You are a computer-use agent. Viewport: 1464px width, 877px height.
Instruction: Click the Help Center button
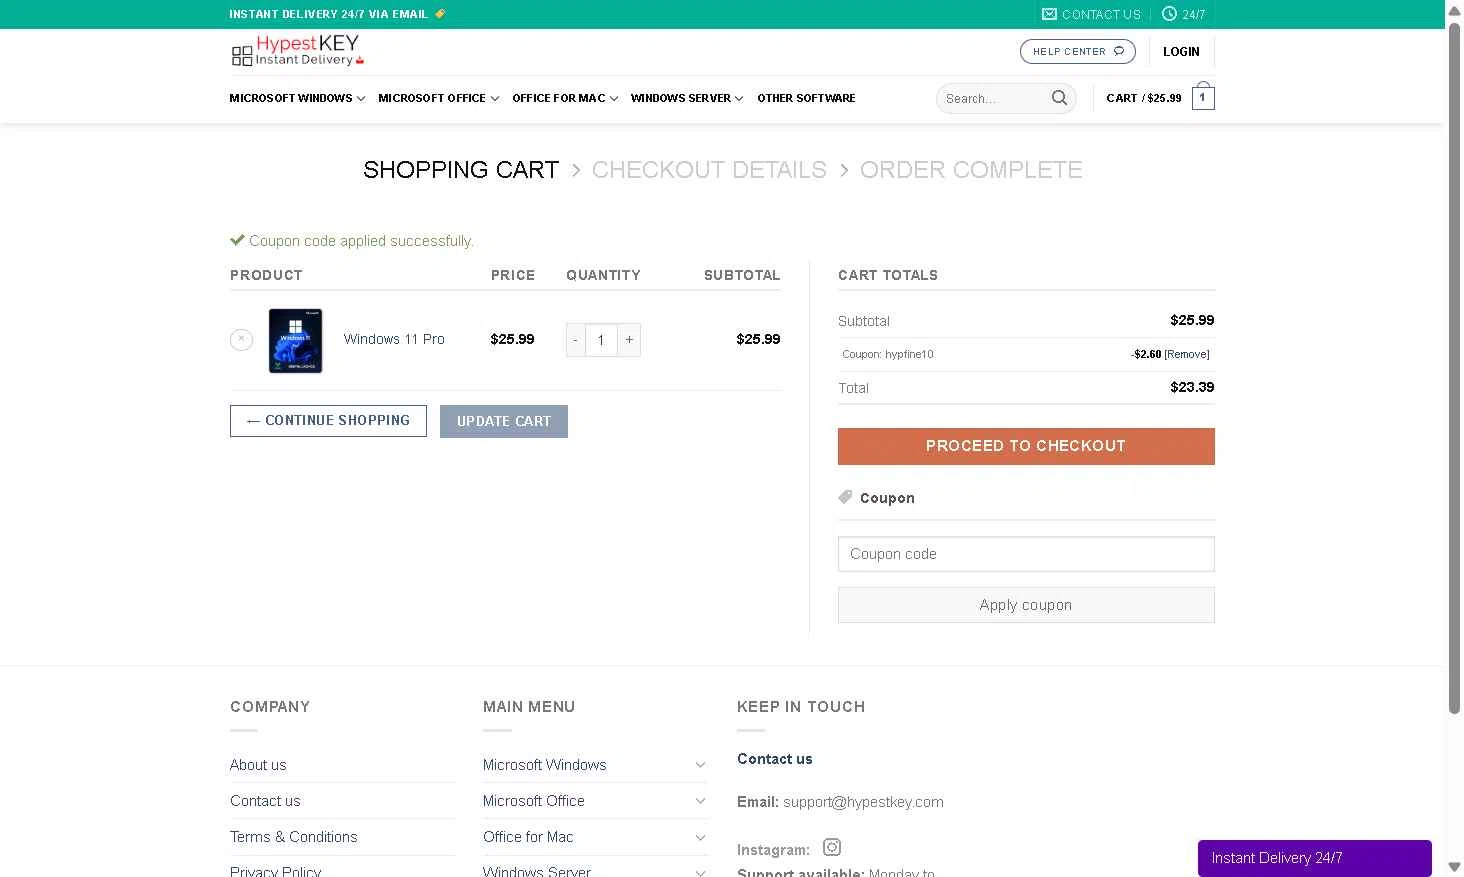pos(1077,51)
